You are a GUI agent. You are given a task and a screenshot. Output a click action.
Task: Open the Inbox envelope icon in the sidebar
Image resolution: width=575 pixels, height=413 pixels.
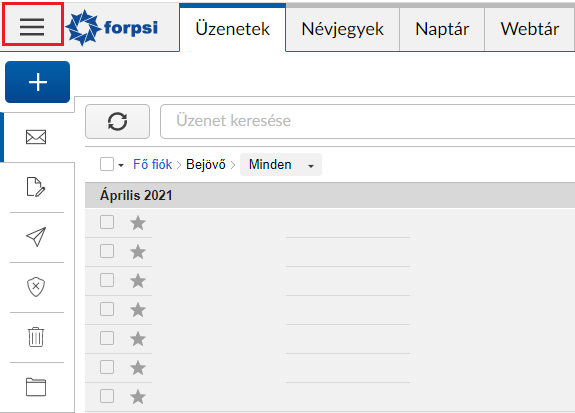click(x=36, y=137)
